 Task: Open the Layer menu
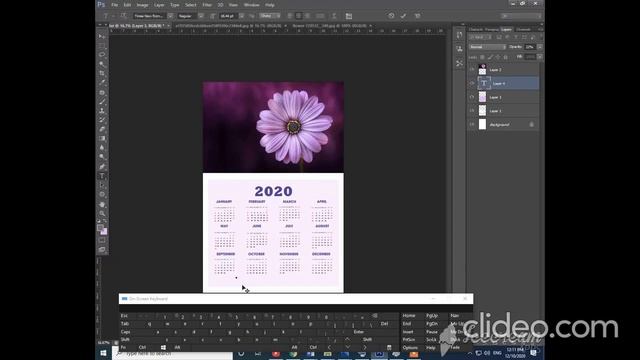(159, 5)
